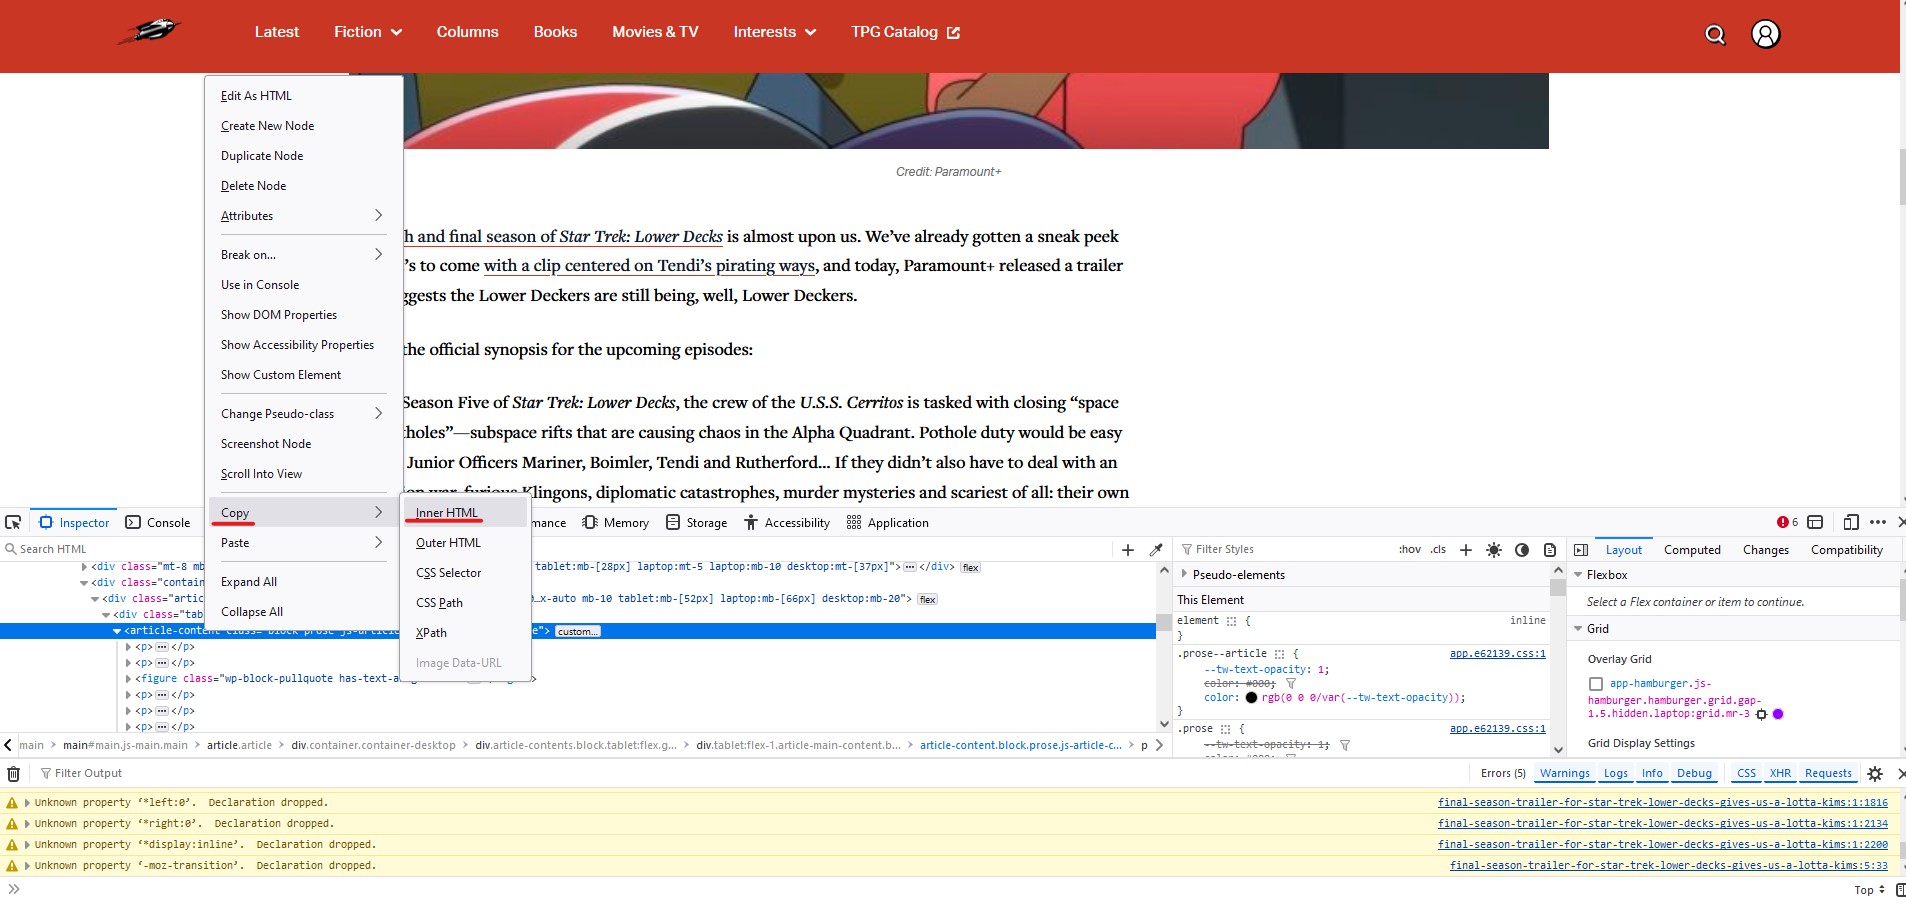Image resolution: width=1906 pixels, height=909 pixels.
Task: Toggle light color scheme simulation (sun icon)
Action: [1494, 550]
